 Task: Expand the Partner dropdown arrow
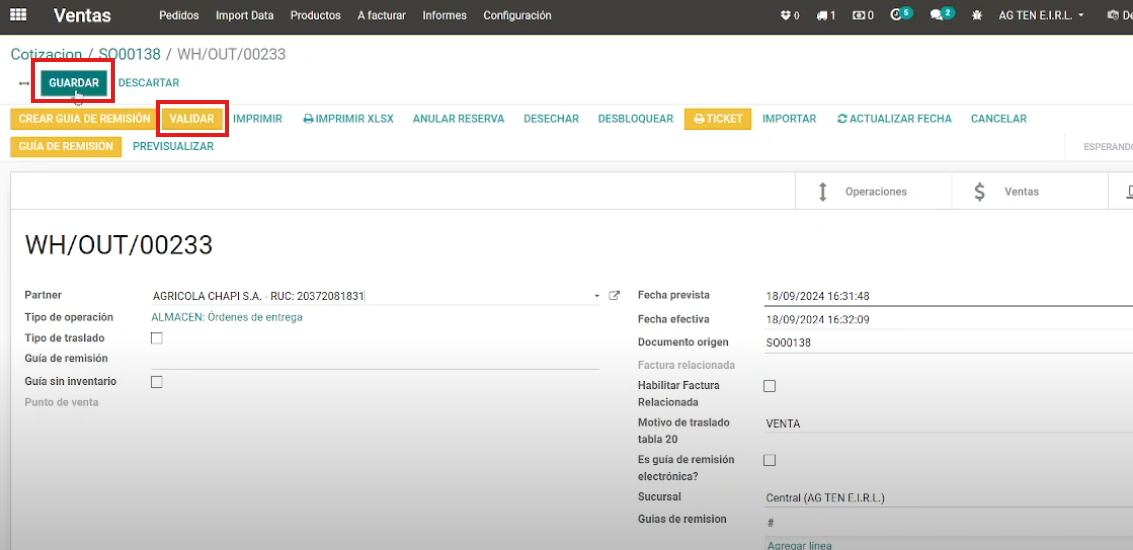(x=597, y=296)
